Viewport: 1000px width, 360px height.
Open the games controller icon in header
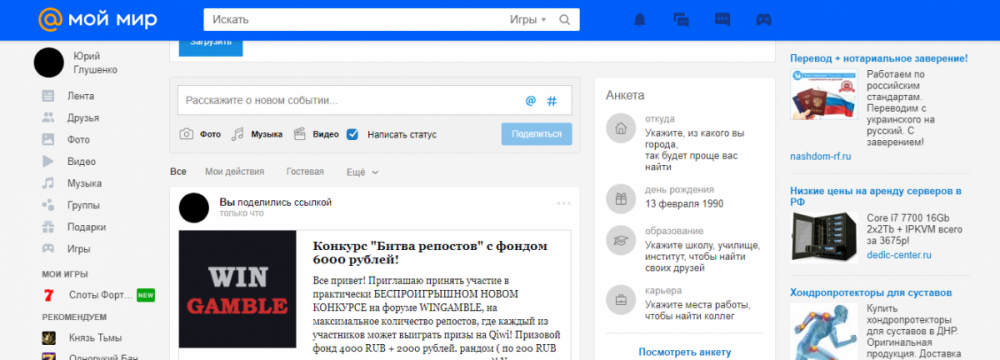click(763, 20)
